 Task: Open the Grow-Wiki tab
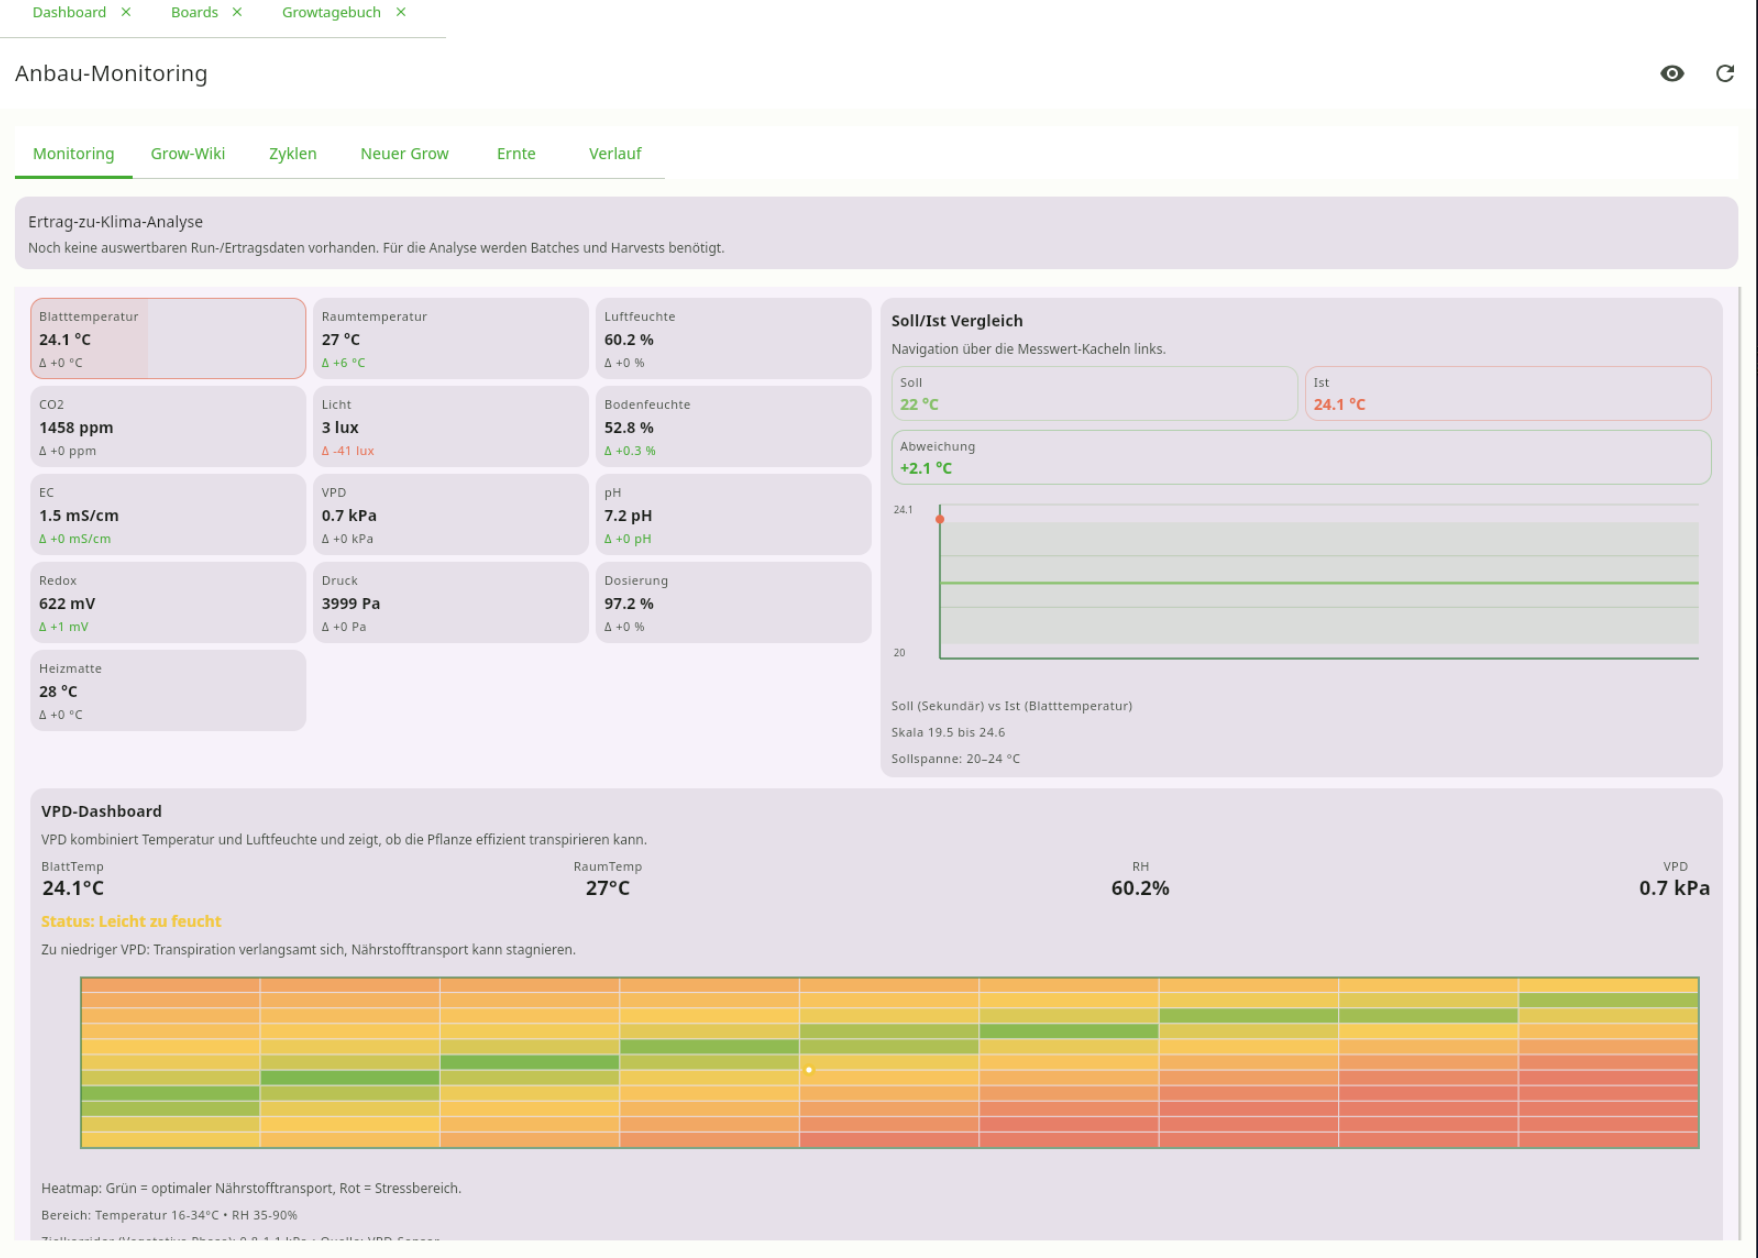point(188,154)
